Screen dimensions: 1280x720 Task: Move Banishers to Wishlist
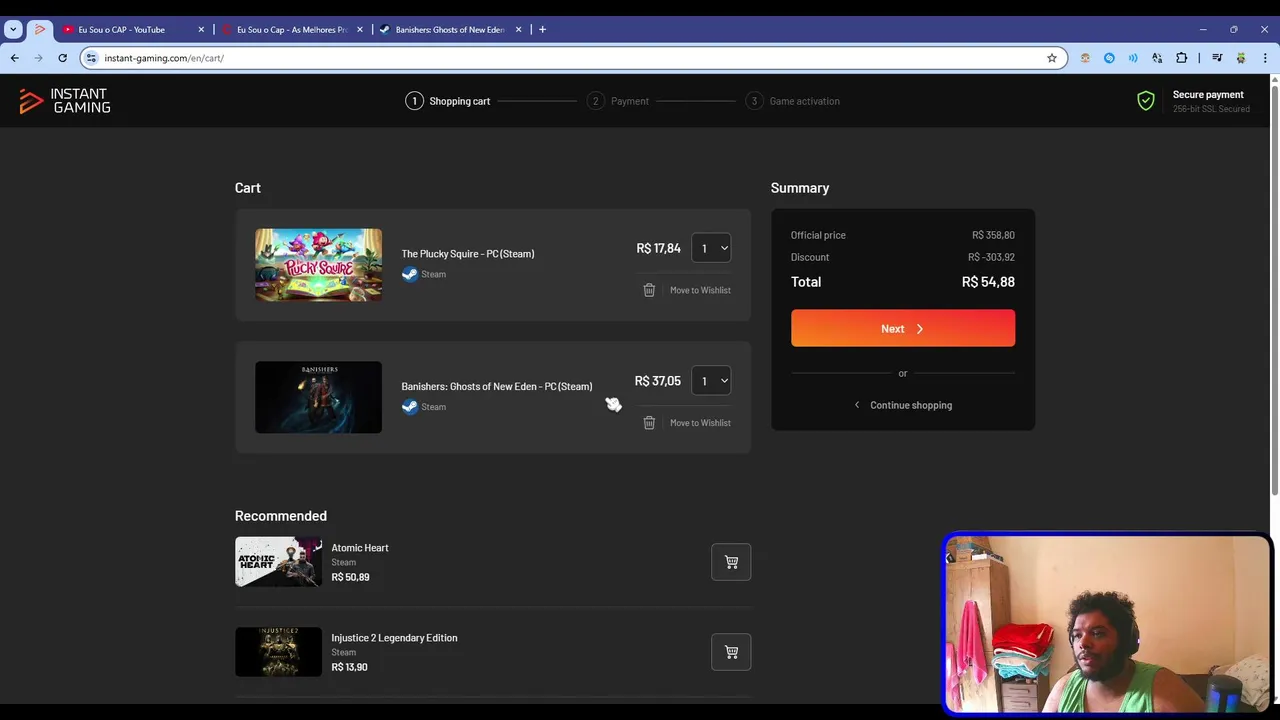700,423
